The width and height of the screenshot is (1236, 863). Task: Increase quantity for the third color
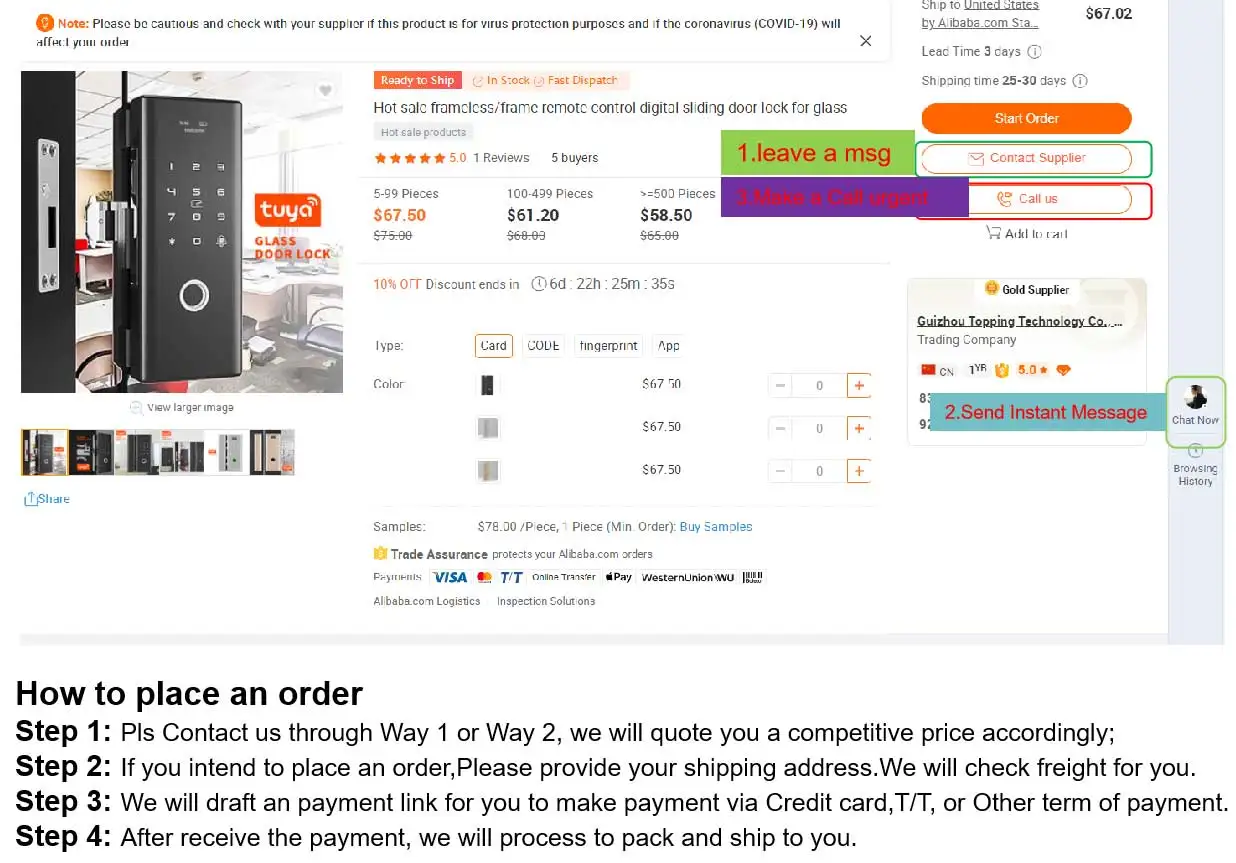coord(858,471)
